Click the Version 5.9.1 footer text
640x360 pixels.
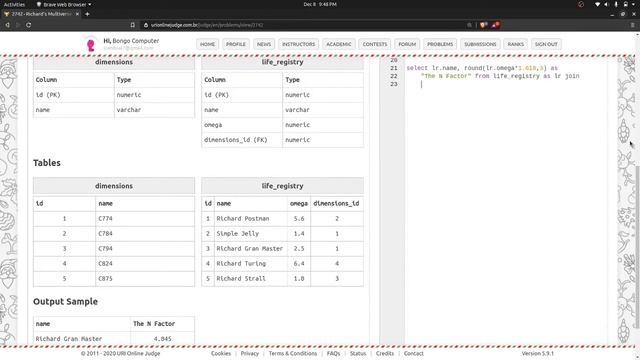point(538,353)
